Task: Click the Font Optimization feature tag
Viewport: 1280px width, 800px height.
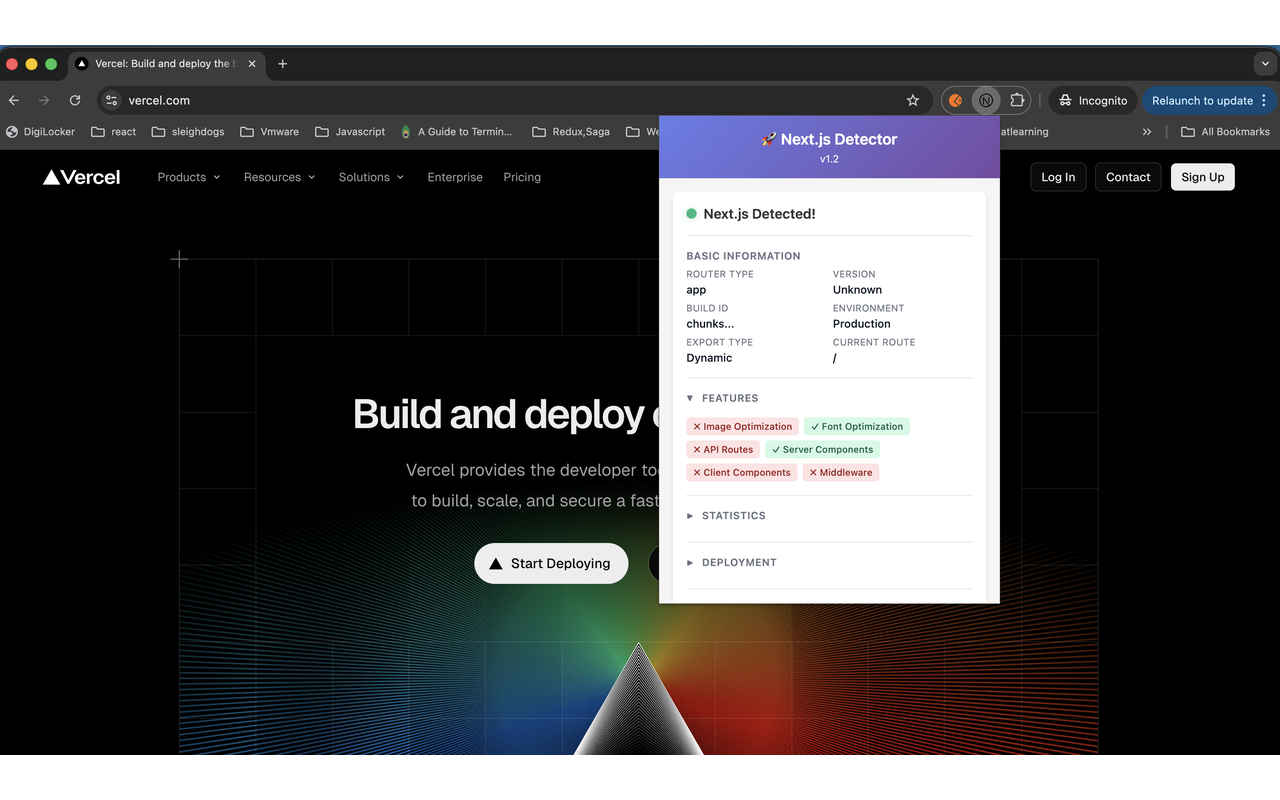Action: [x=857, y=426]
